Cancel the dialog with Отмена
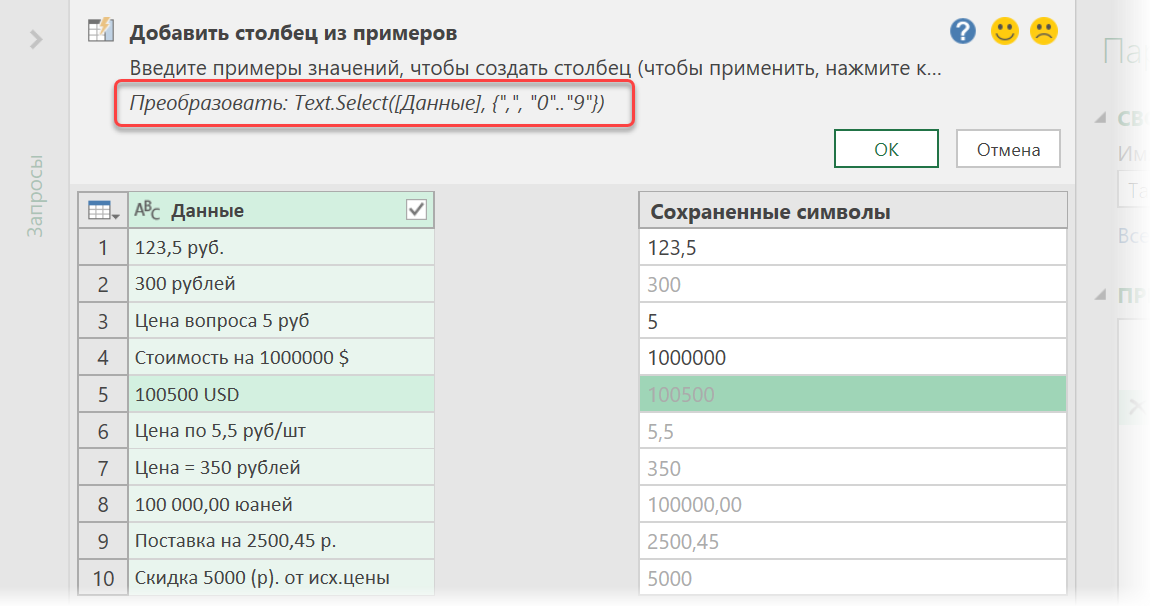 tap(1008, 149)
